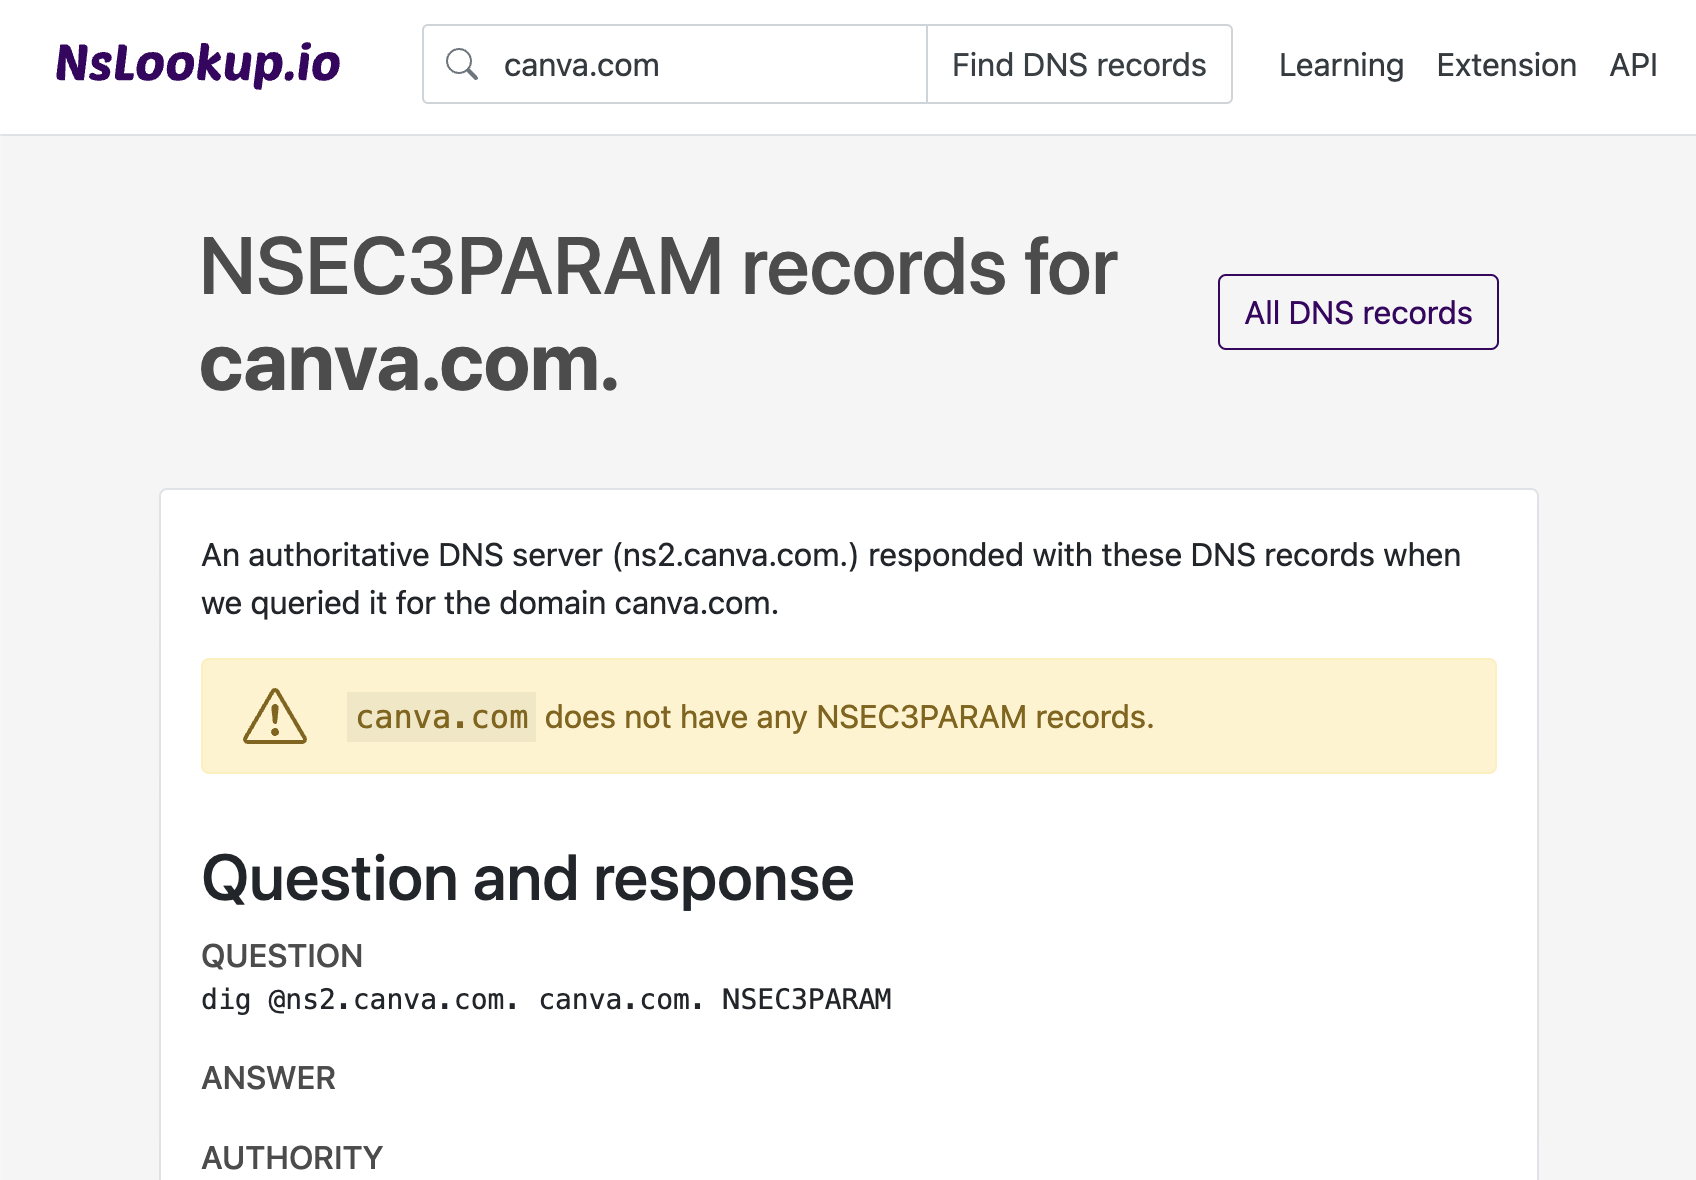Click the magnifying glass search icon
Image resolution: width=1696 pixels, height=1180 pixels.
tap(463, 63)
